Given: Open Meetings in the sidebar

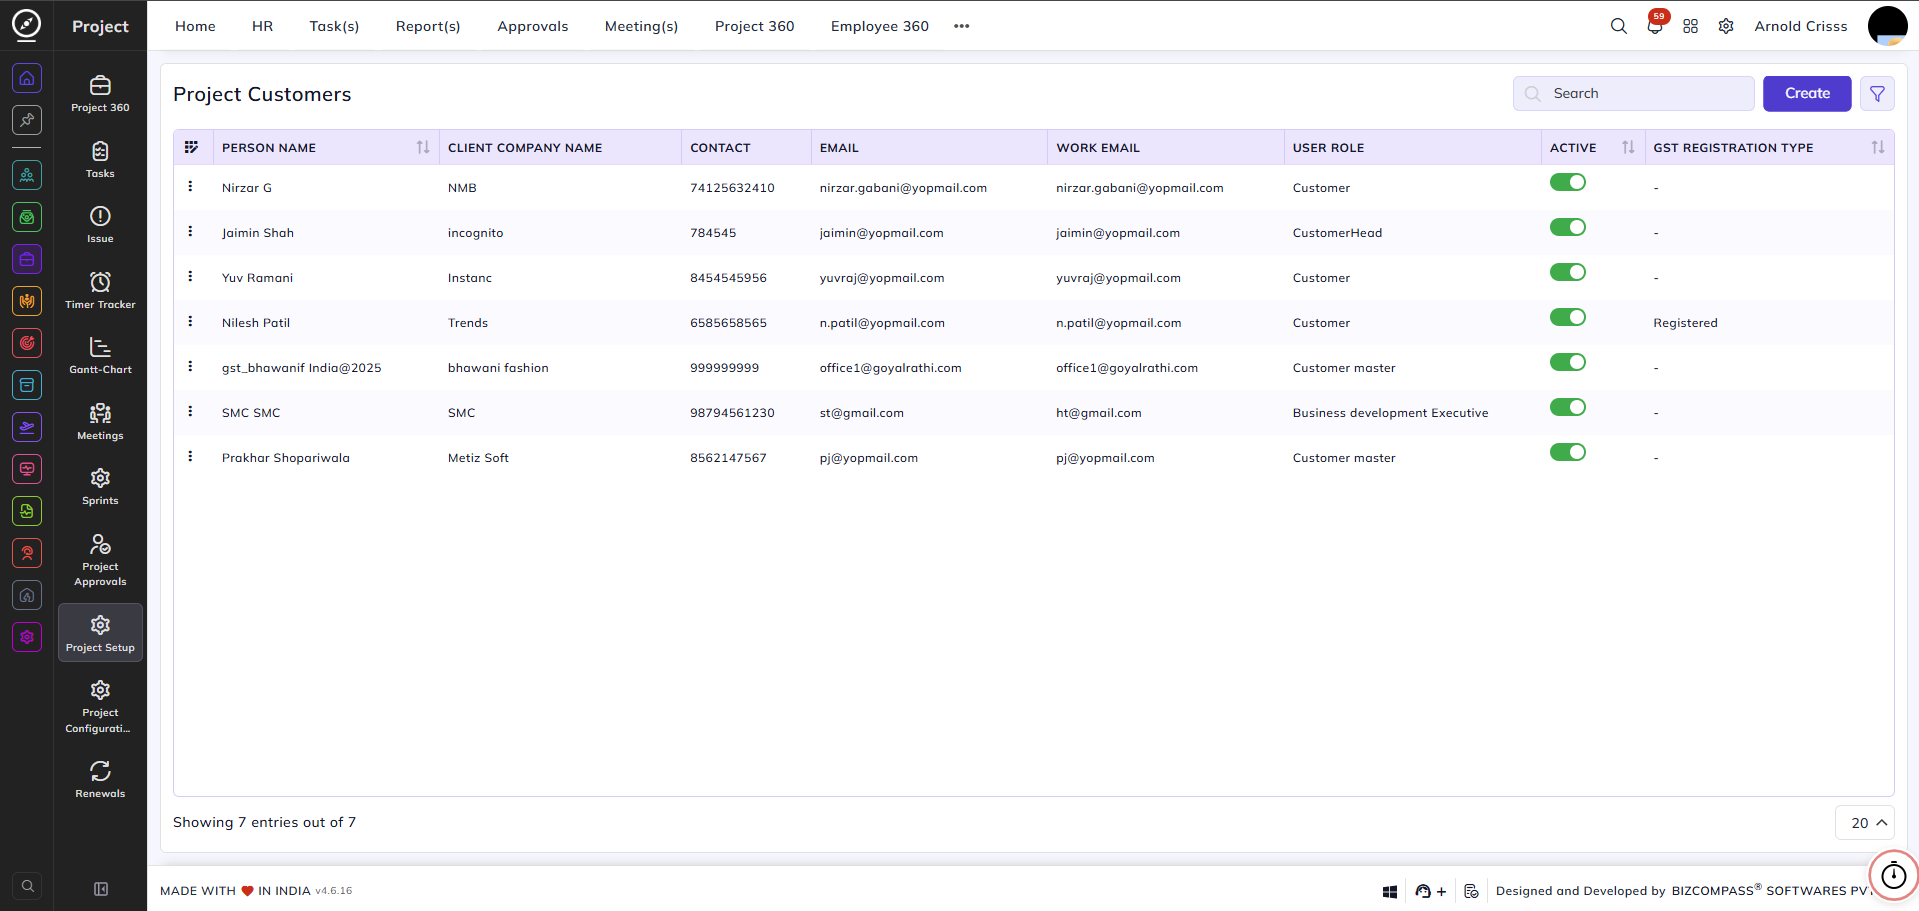Looking at the screenshot, I should [x=100, y=422].
